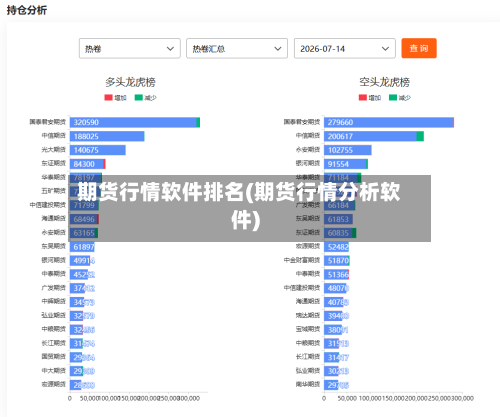
Task: Select the 200617 bar in 空头龙虎榜
Action: coord(374,136)
